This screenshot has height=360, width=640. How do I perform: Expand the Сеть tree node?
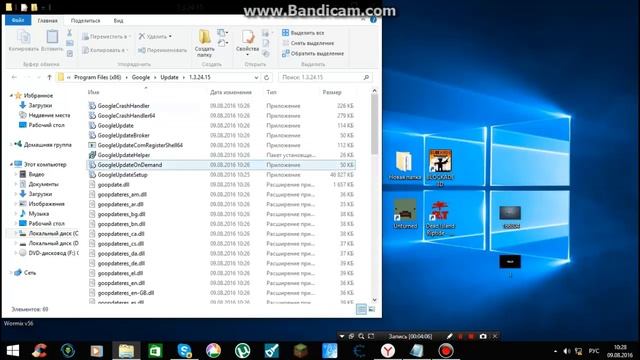(11, 273)
